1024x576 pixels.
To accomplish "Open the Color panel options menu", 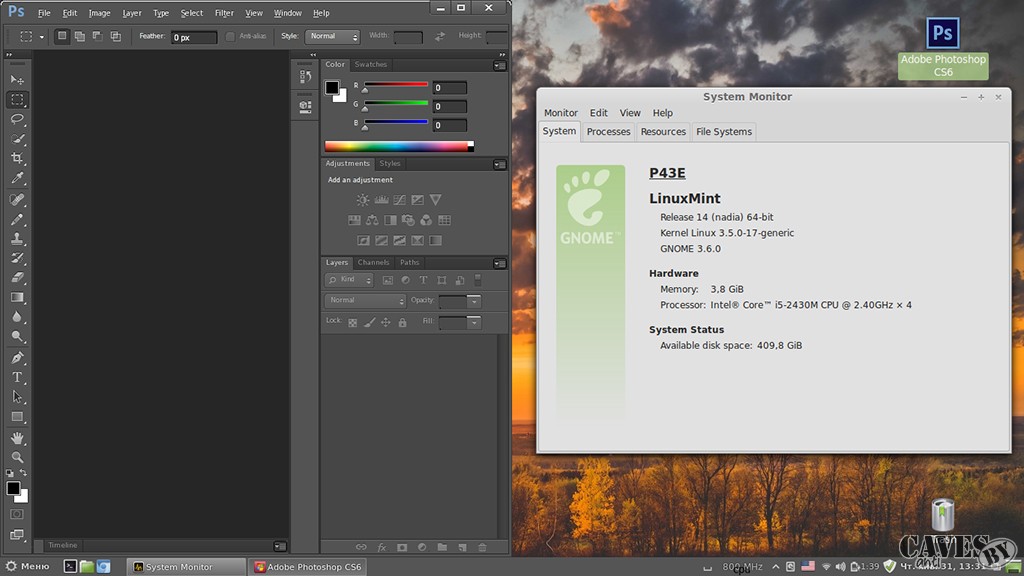I will [x=500, y=65].
